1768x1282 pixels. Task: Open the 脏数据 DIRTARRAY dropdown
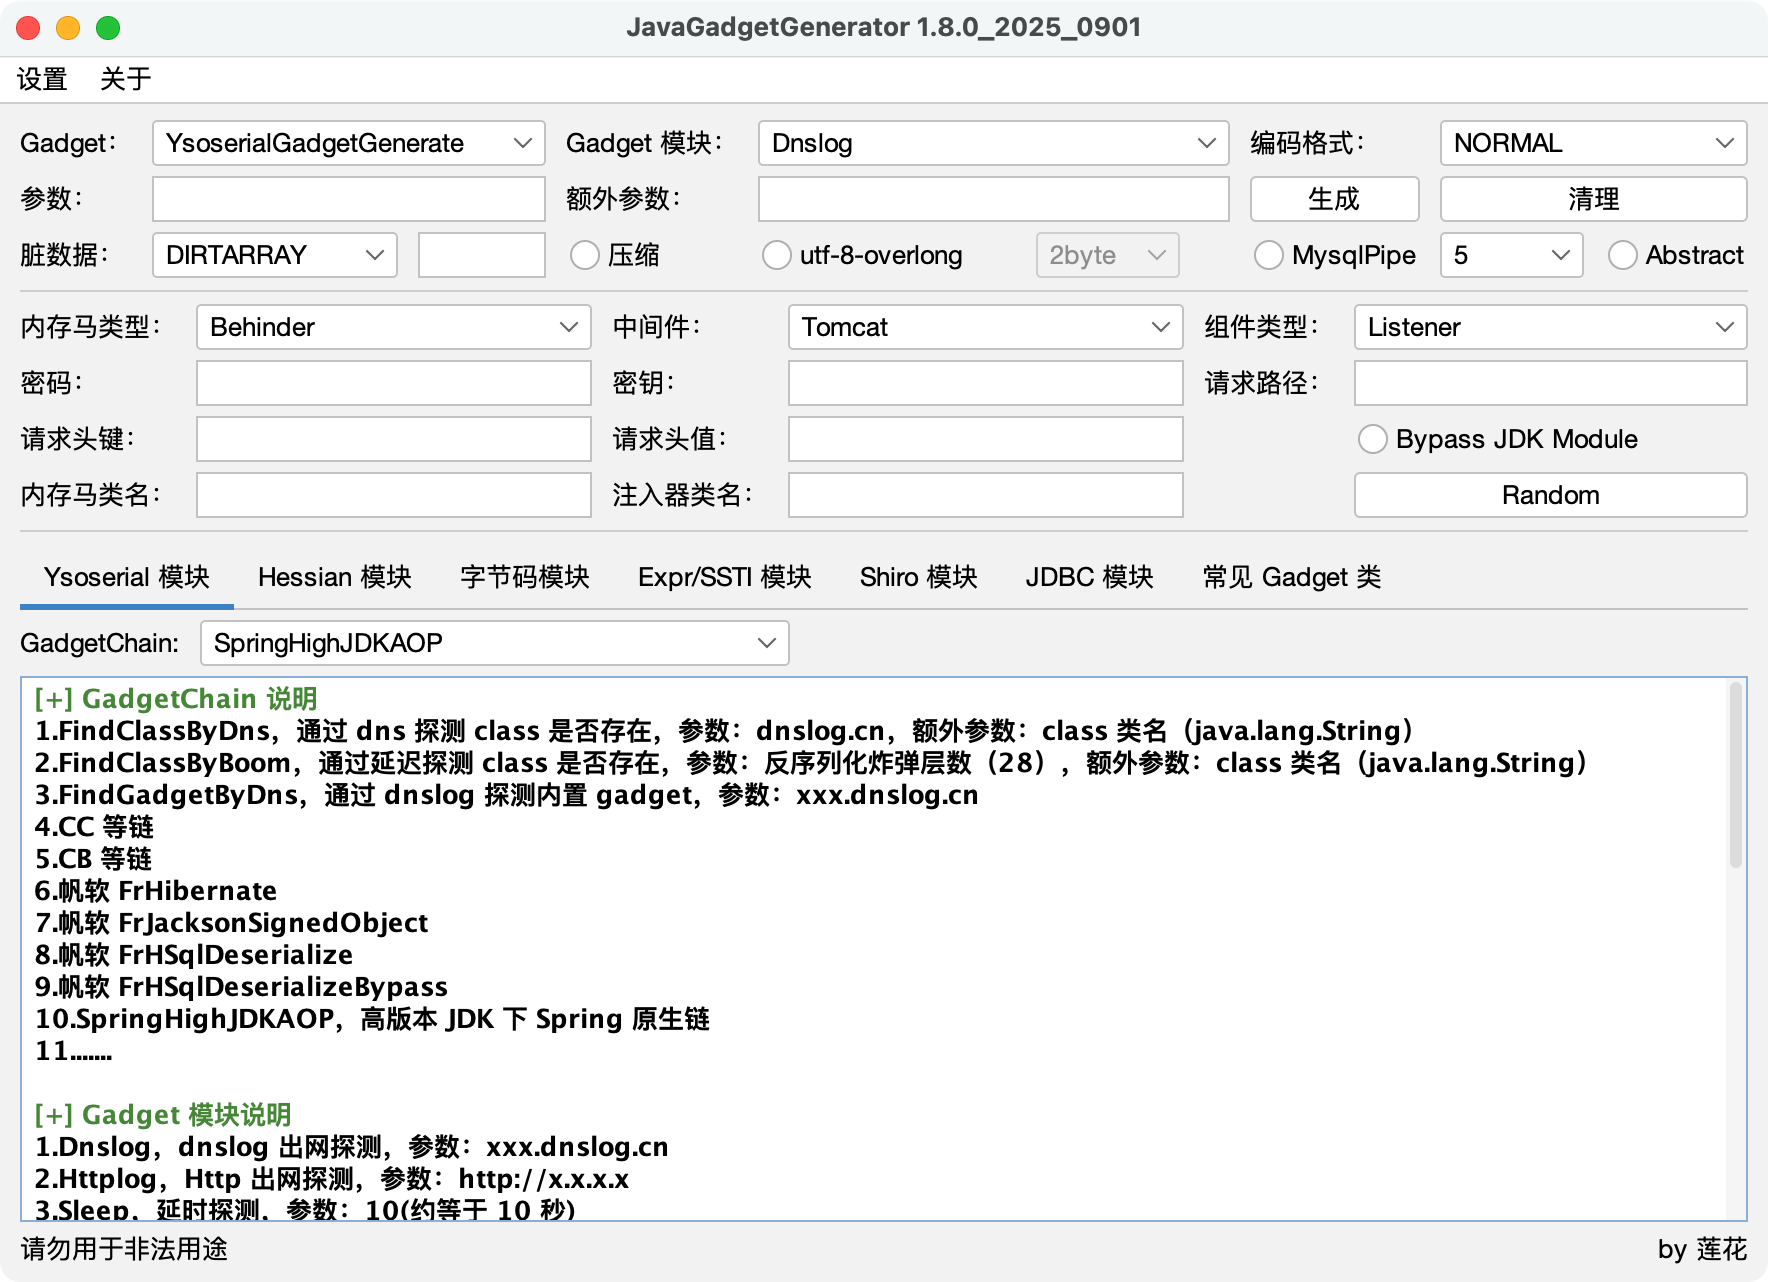point(274,255)
